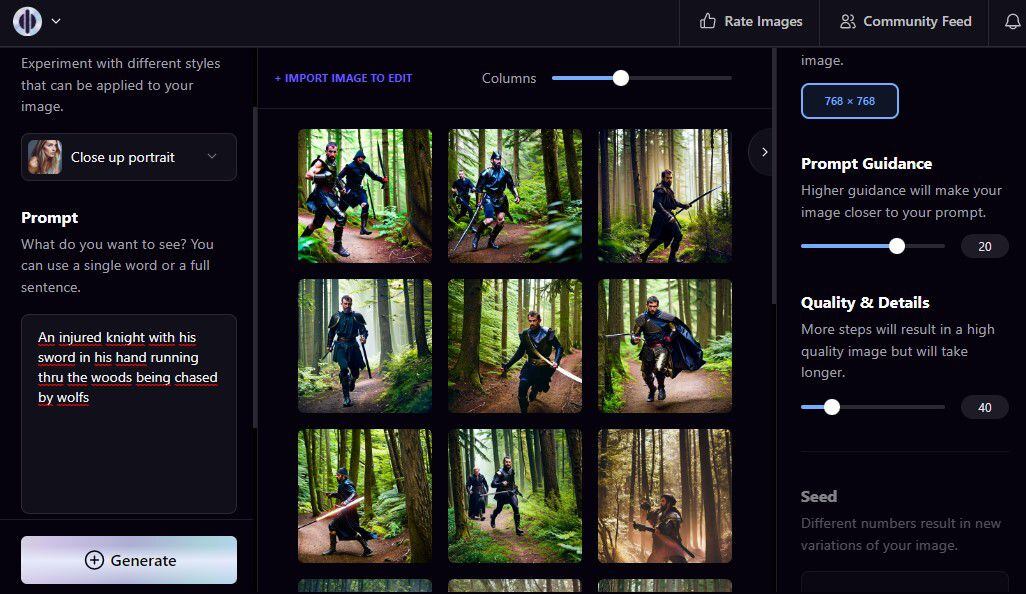
Task: Open the dropdown arrow beside the logo
Action: tap(56, 21)
